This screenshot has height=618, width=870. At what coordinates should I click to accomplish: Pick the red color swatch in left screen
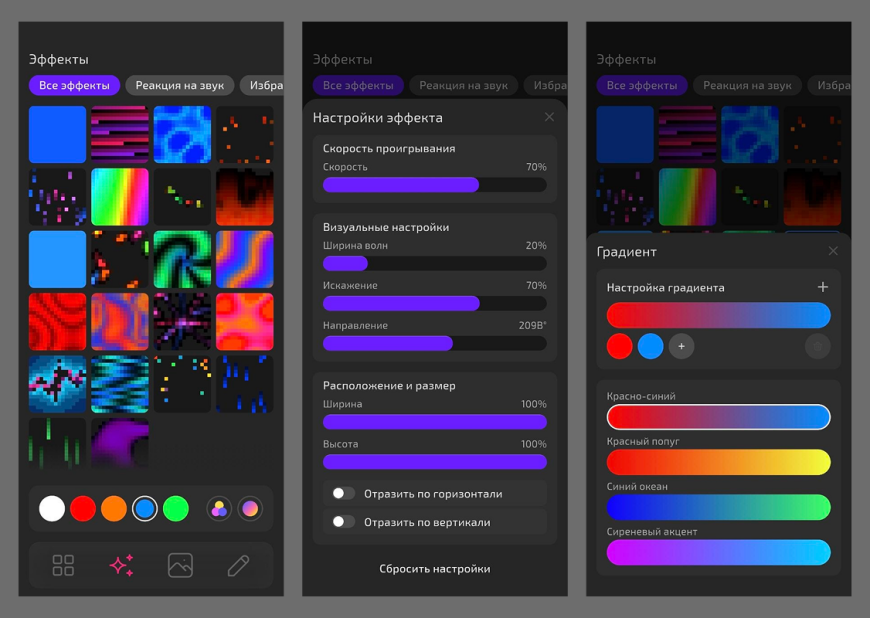tap(83, 509)
